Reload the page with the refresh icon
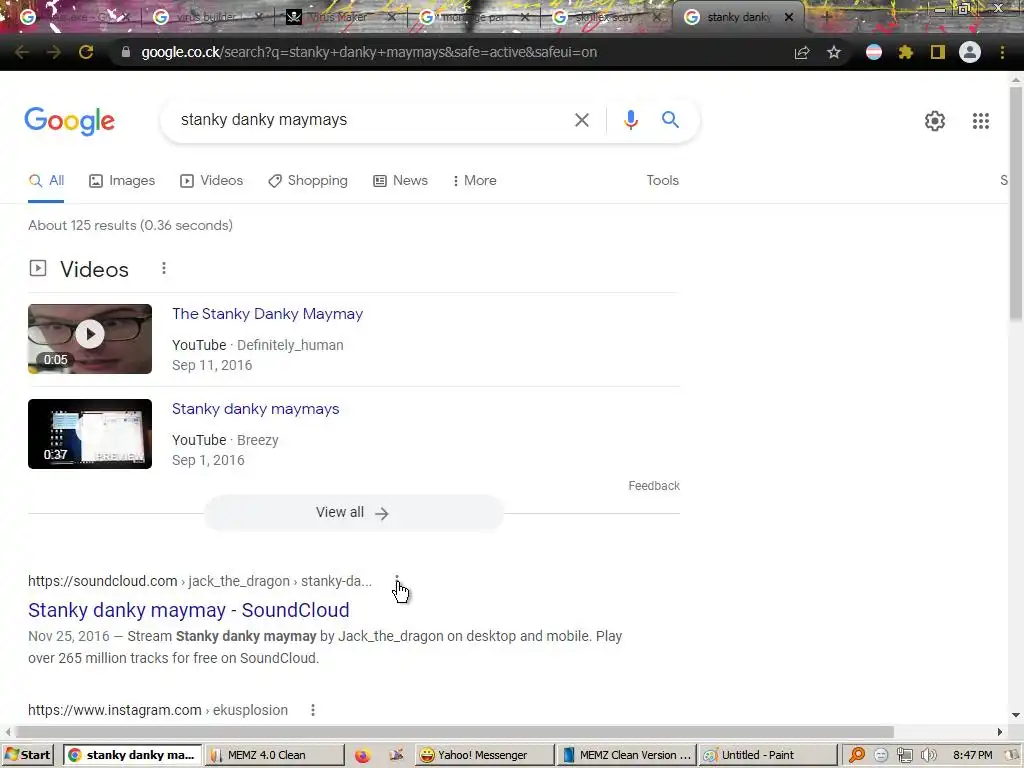The height and width of the screenshot is (768, 1024). 86,52
